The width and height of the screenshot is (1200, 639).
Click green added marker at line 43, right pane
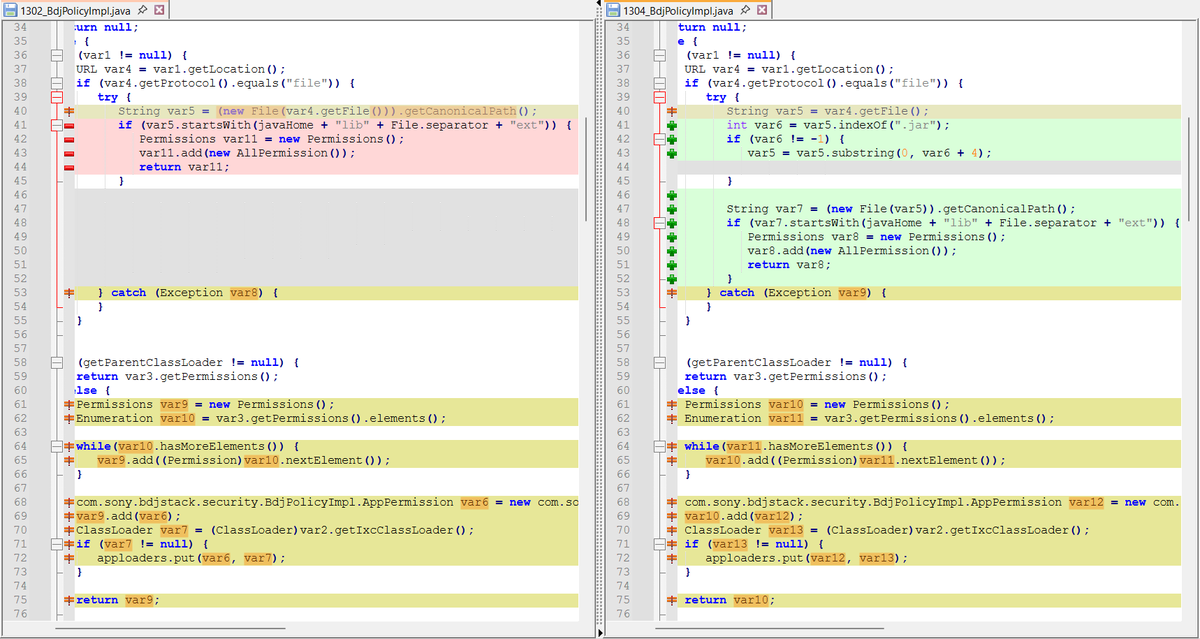[673, 153]
